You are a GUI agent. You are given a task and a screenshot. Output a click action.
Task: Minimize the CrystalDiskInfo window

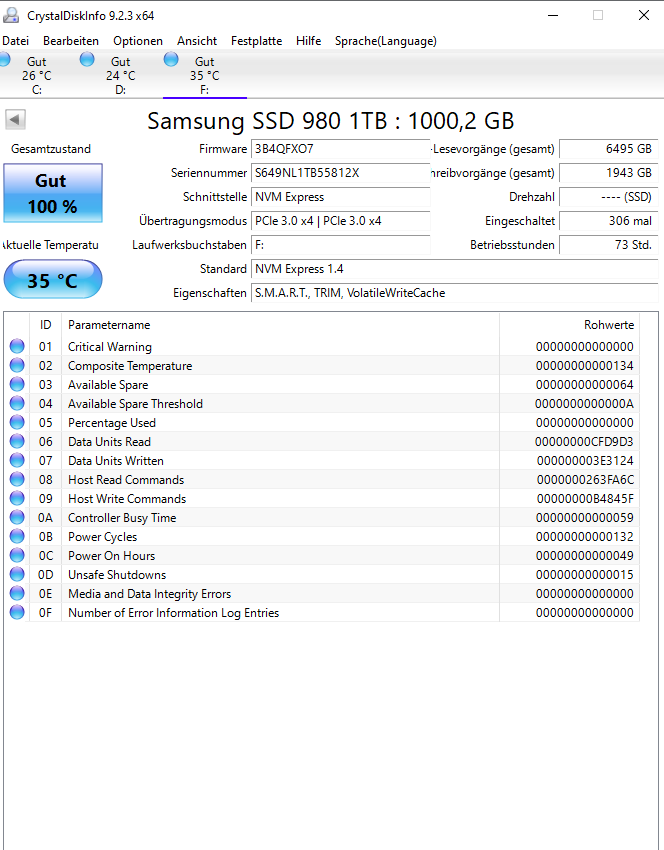click(553, 15)
